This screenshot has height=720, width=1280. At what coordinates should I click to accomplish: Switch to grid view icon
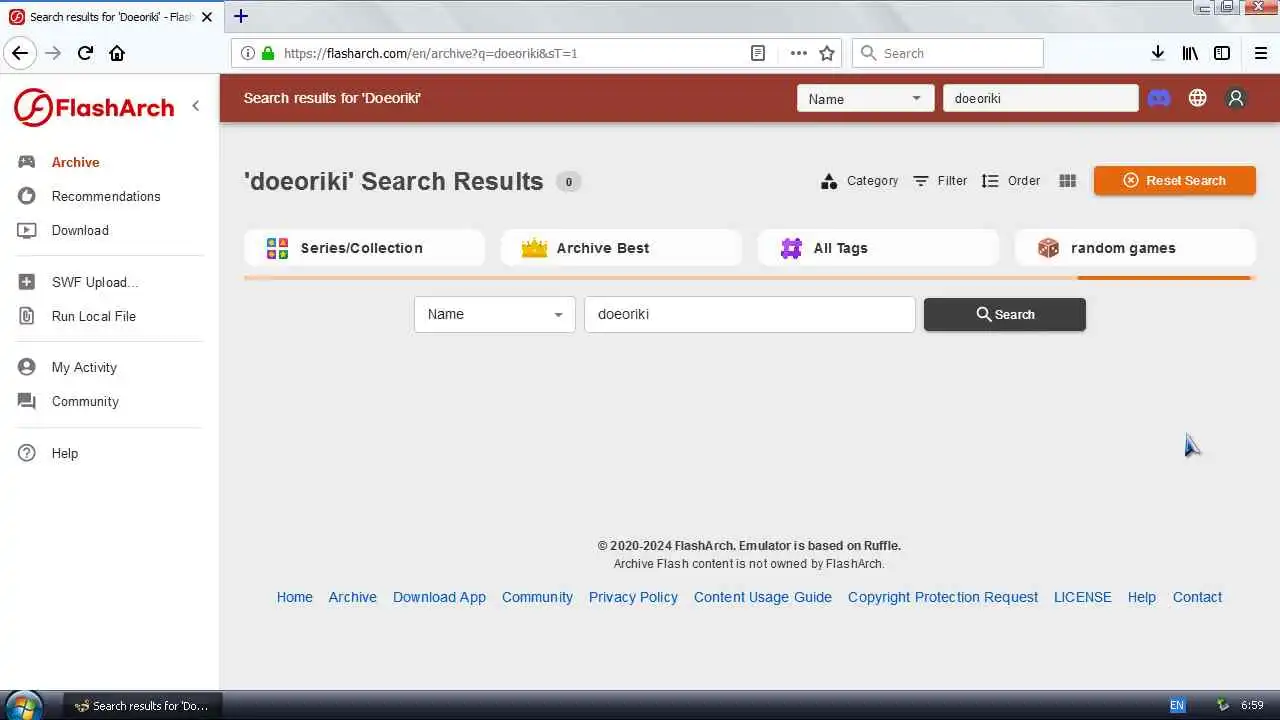pos(1068,181)
